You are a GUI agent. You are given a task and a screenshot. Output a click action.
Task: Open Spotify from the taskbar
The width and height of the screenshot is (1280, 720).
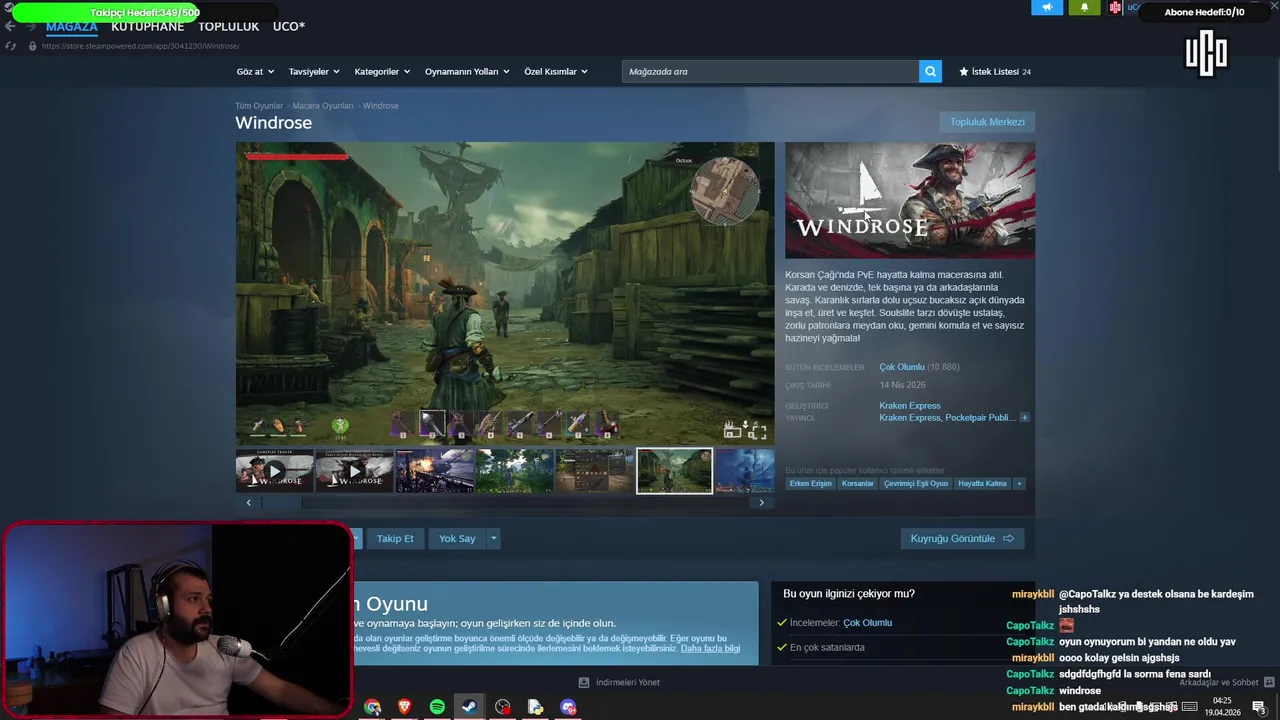point(437,707)
